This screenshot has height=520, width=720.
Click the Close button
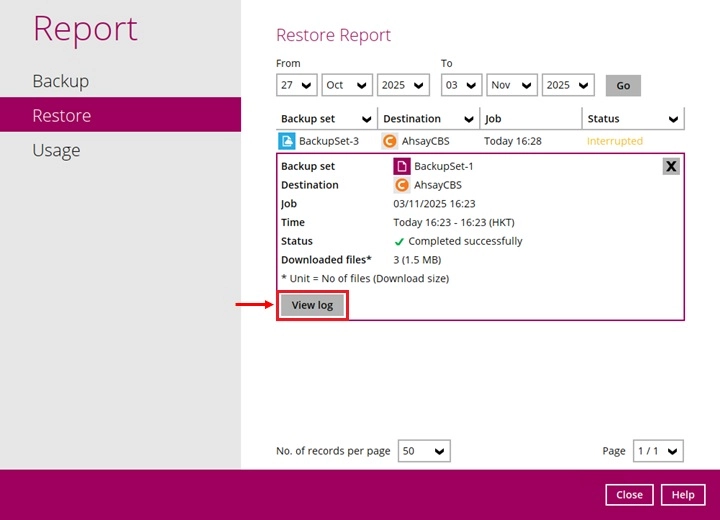coord(629,495)
